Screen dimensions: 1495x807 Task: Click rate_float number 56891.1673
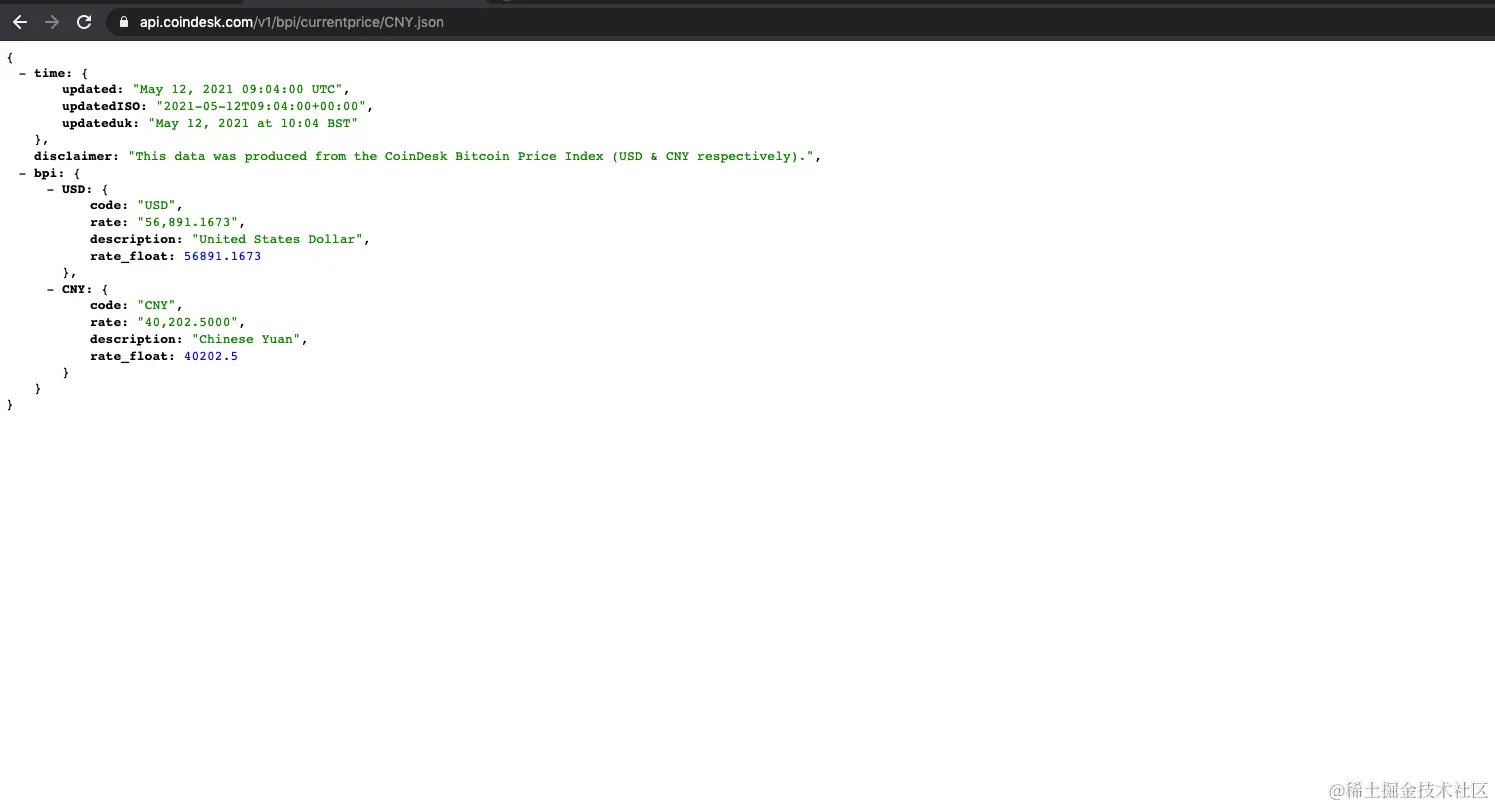222,256
